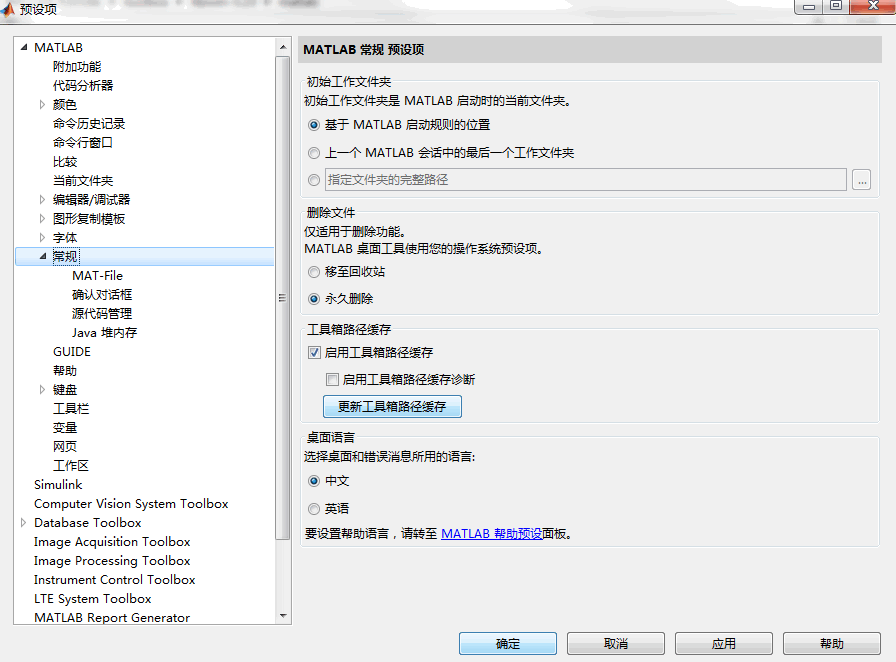This screenshot has width=896, height=662.
Task: Select 命令历史记录 in the tree
Action: (x=89, y=123)
